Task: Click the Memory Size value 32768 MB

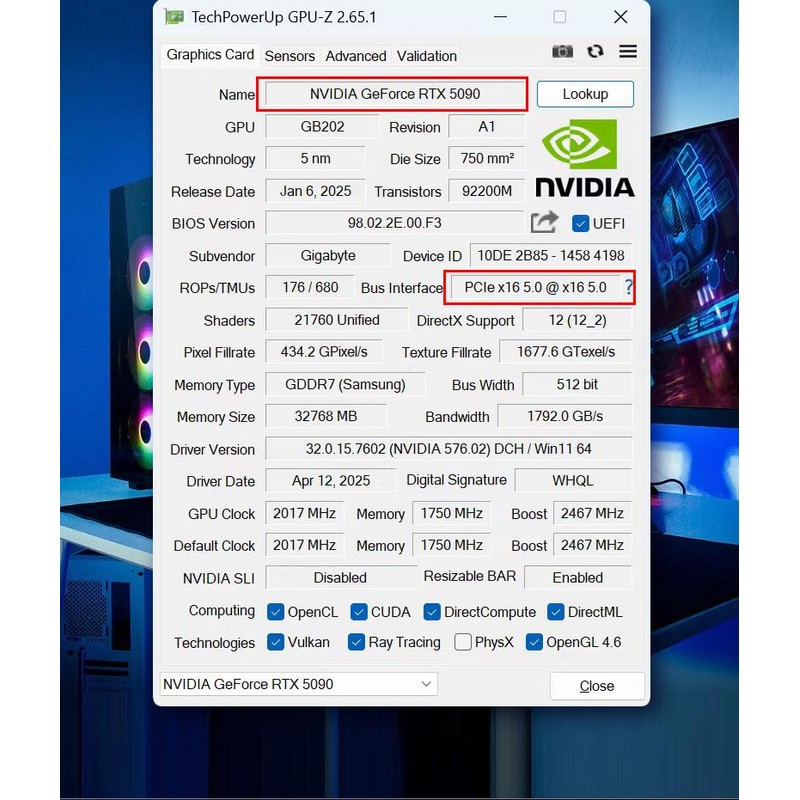Action: tap(326, 416)
